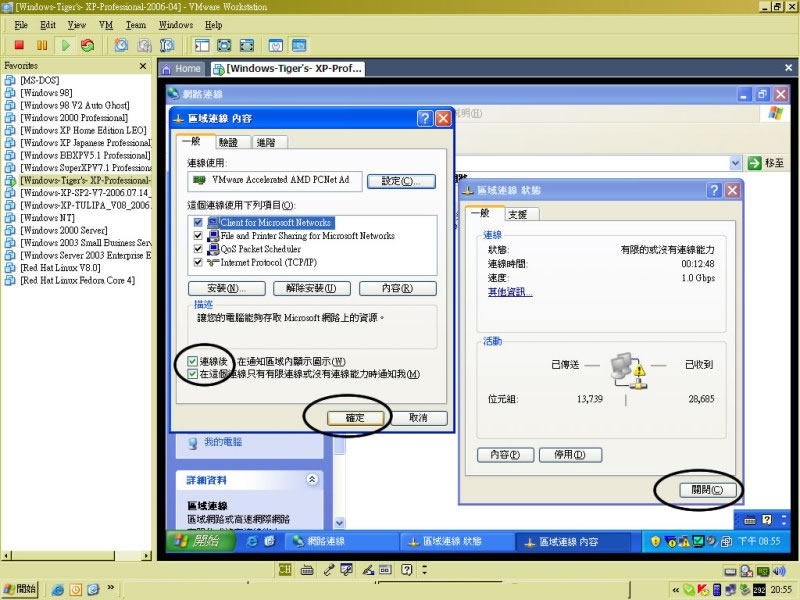
Task: Click the security shield icon in guest tray
Action: tap(656, 541)
